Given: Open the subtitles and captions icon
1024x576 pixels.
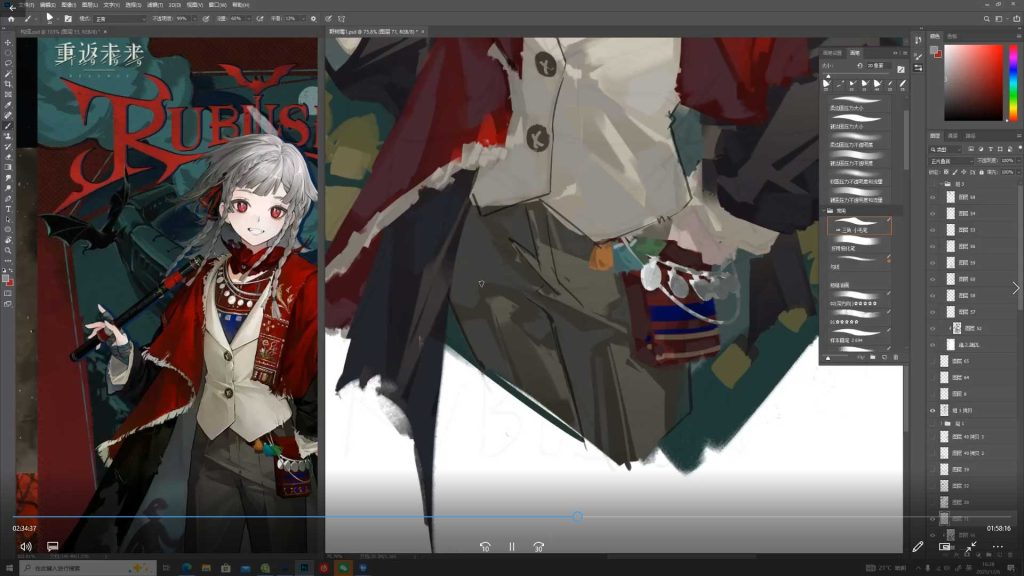Looking at the screenshot, I should click(x=53, y=547).
